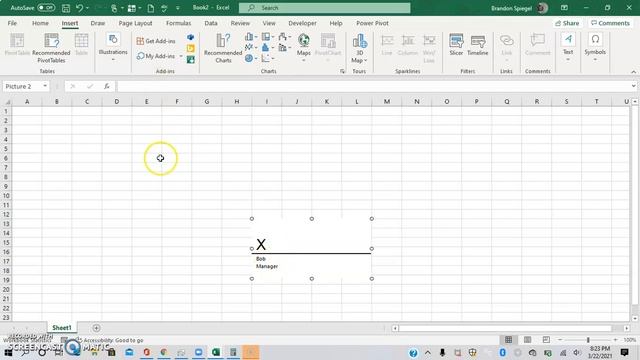Open the Charts group dialog launcher

point(342,71)
